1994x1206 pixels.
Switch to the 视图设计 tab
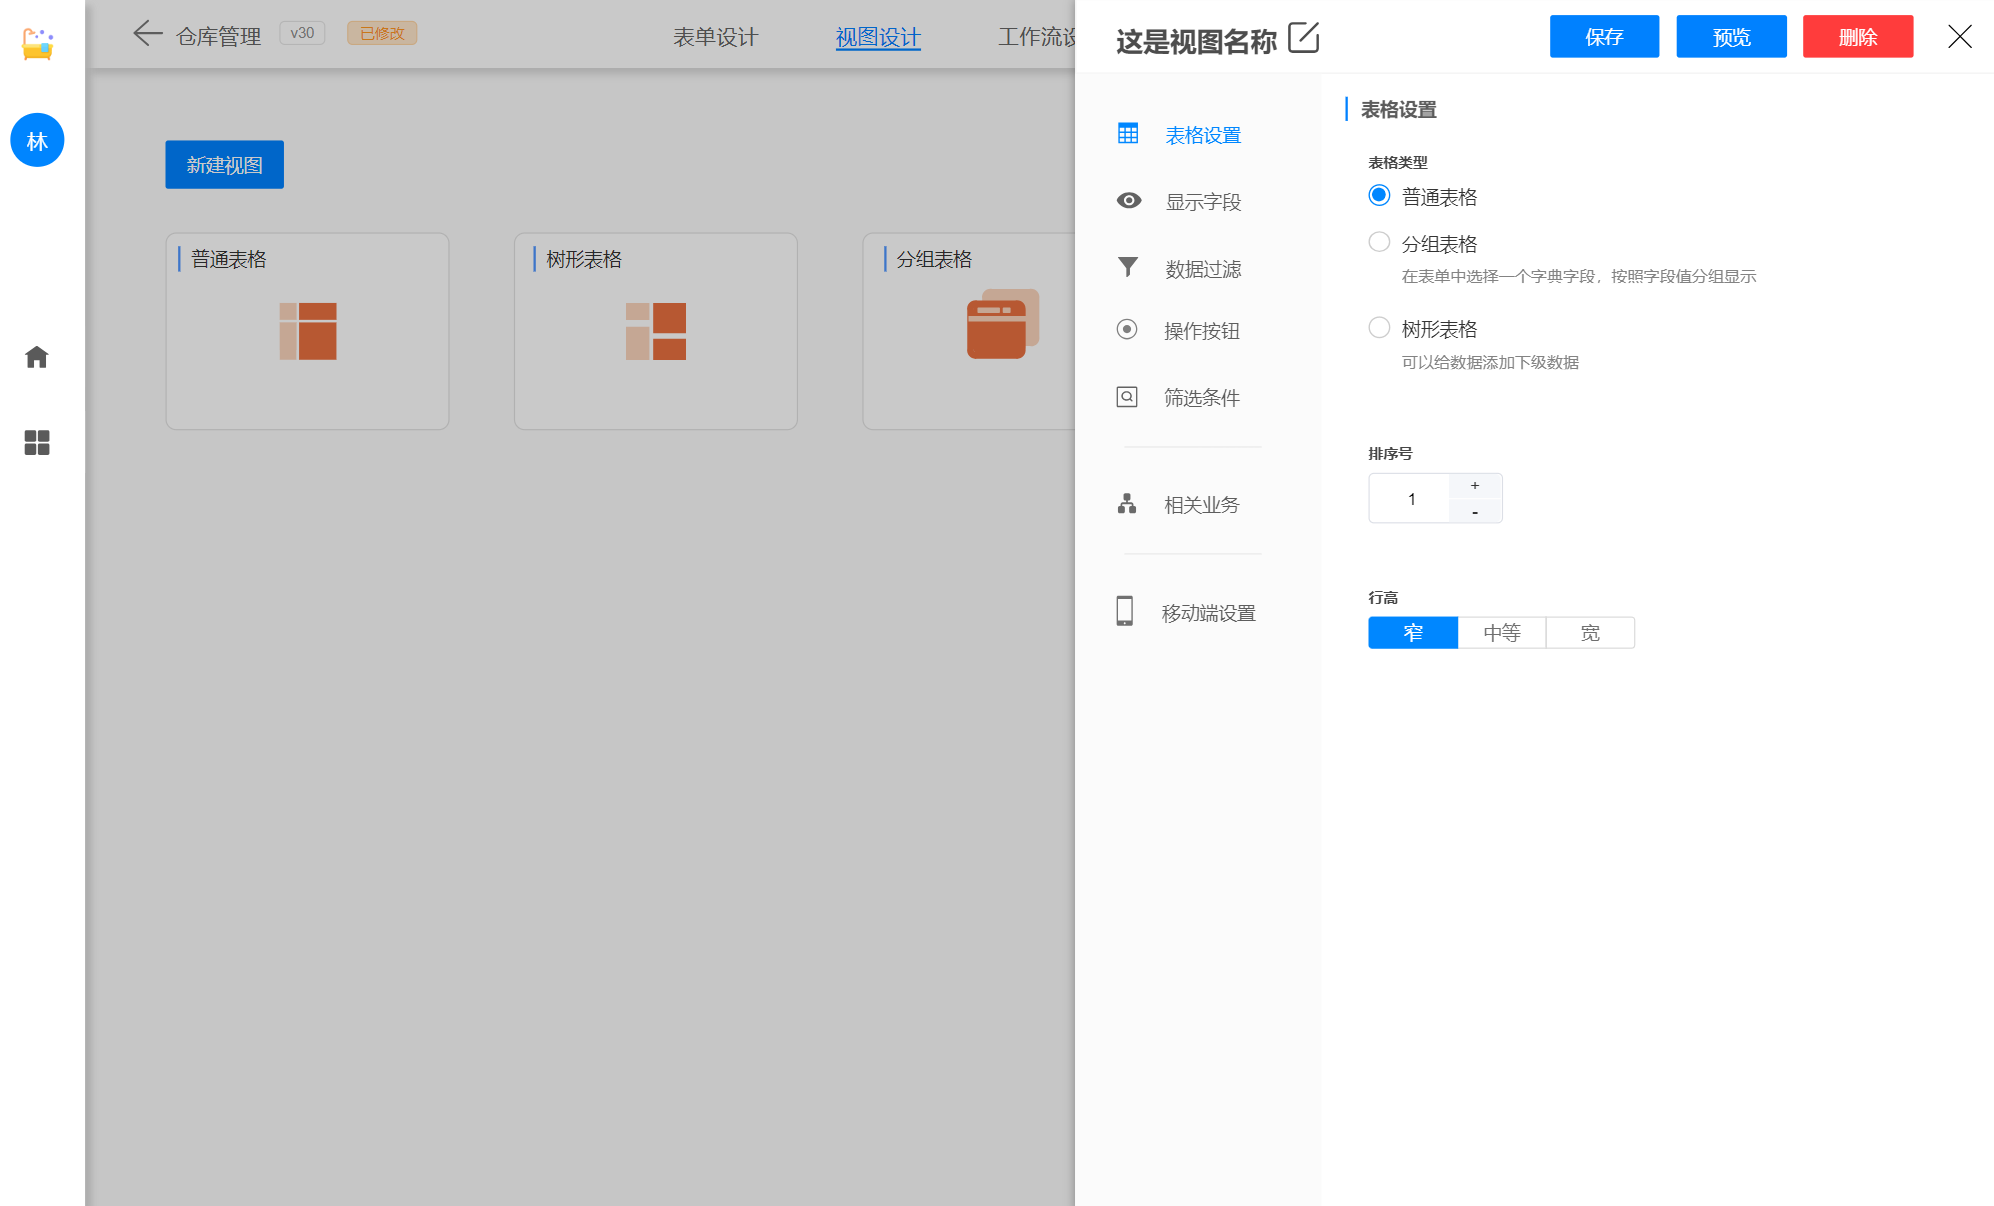pyautogui.click(x=878, y=37)
